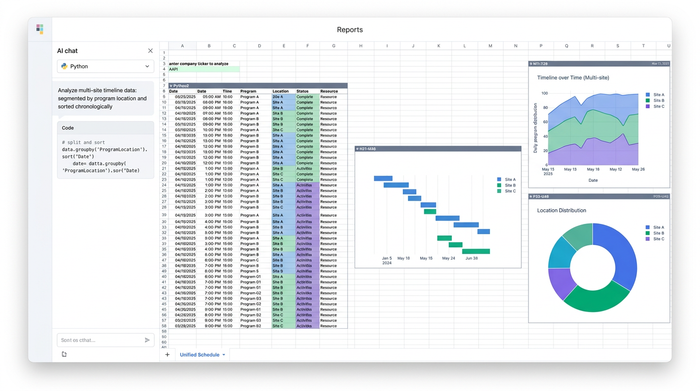Screen dimensions: 700x391
Task: Close the AI chat panel
Action: point(150,50)
